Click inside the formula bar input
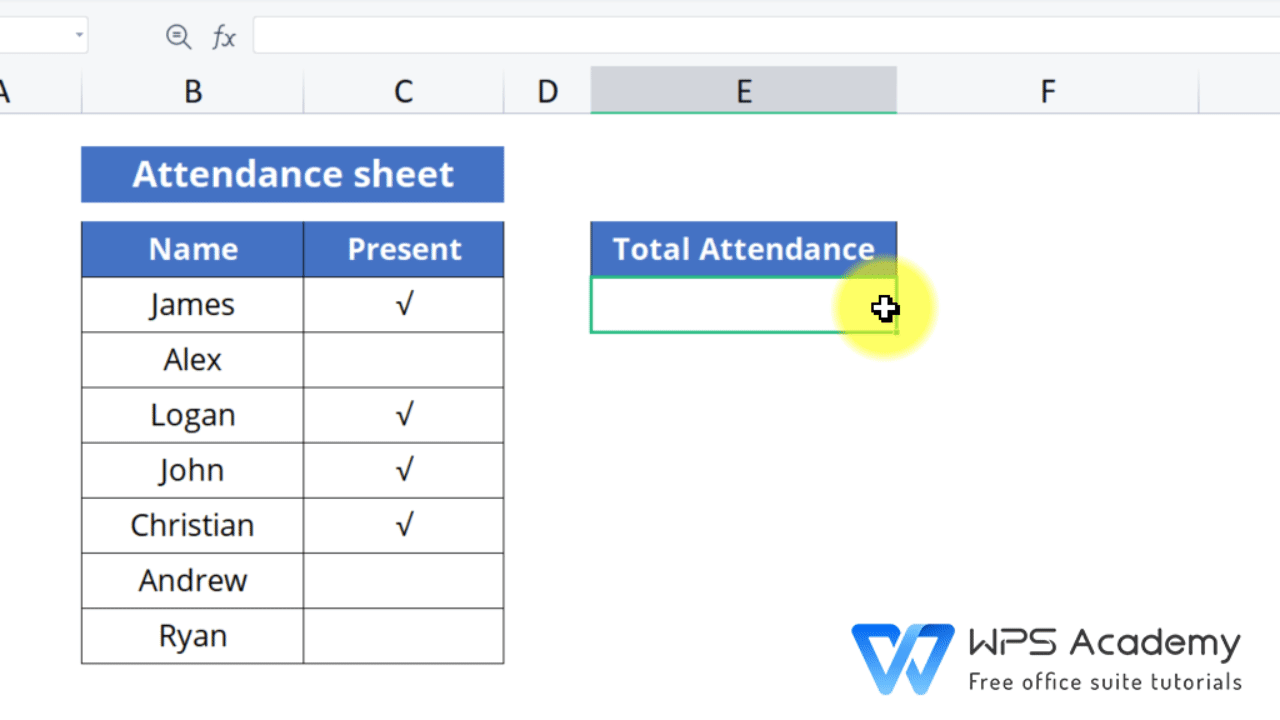 pyautogui.click(x=766, y=35)
